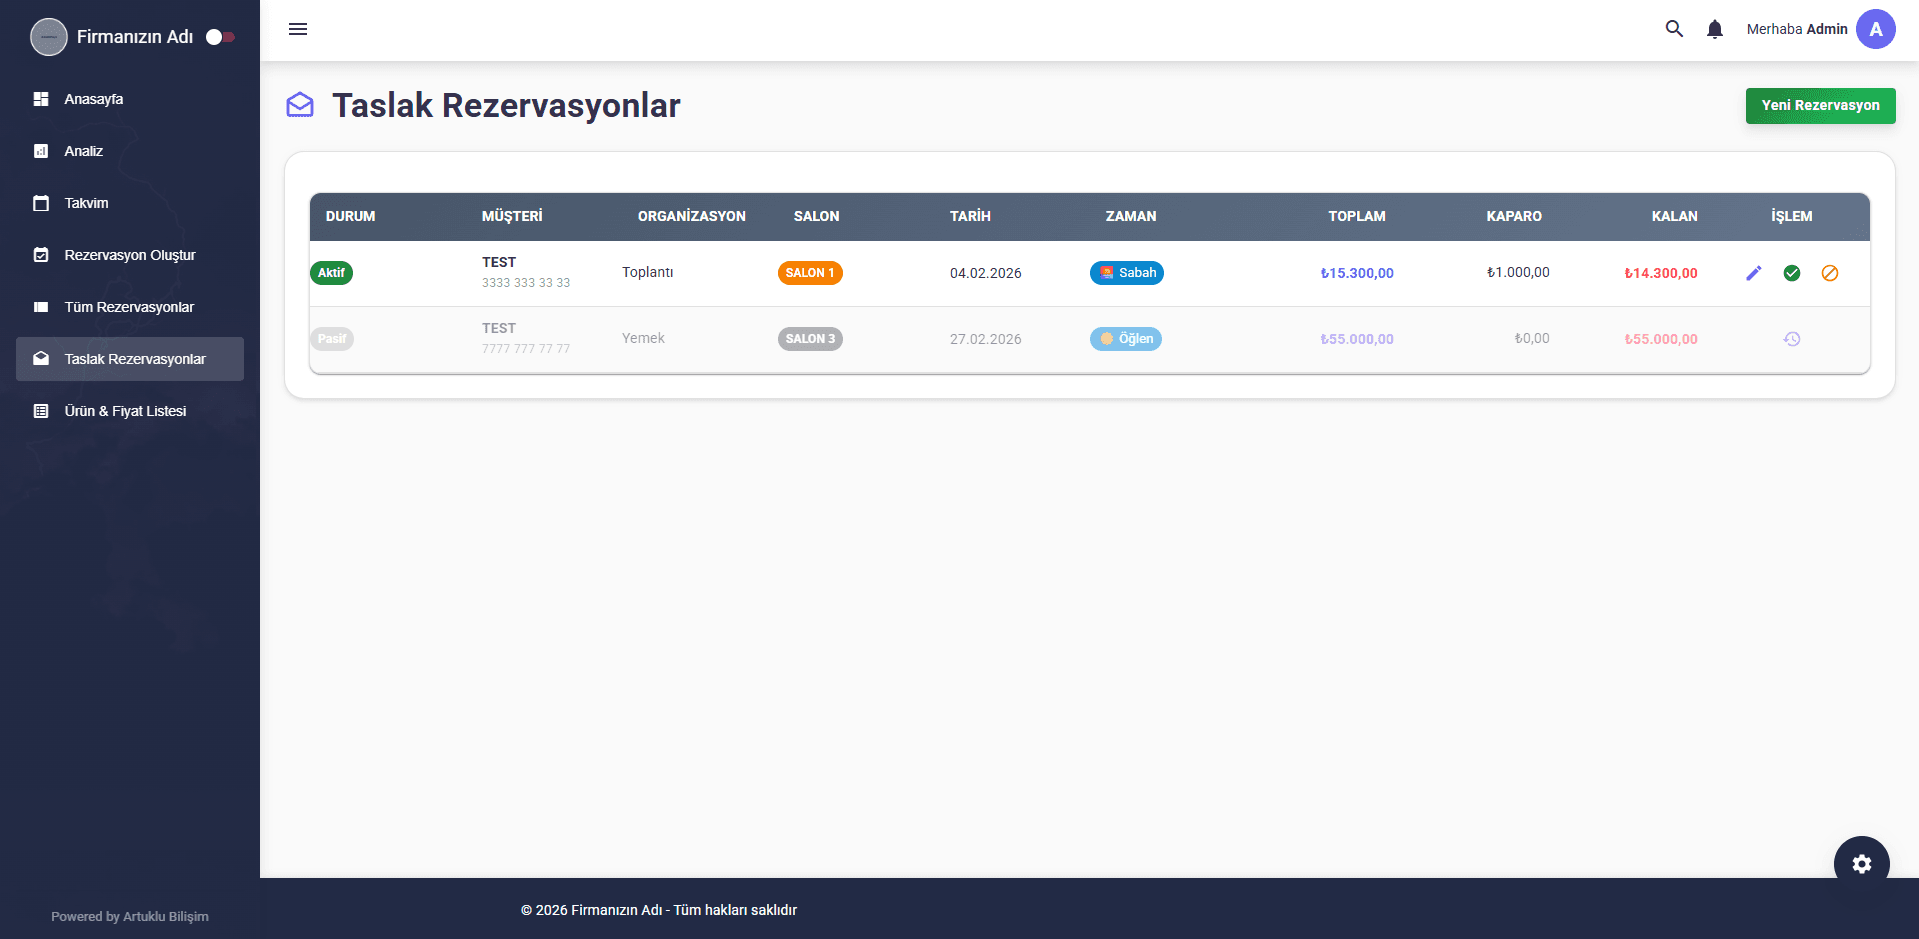The width and height of the screenshot is (1919, 939).
Task: Click the TARİH column header
Action: click(969, 216)
